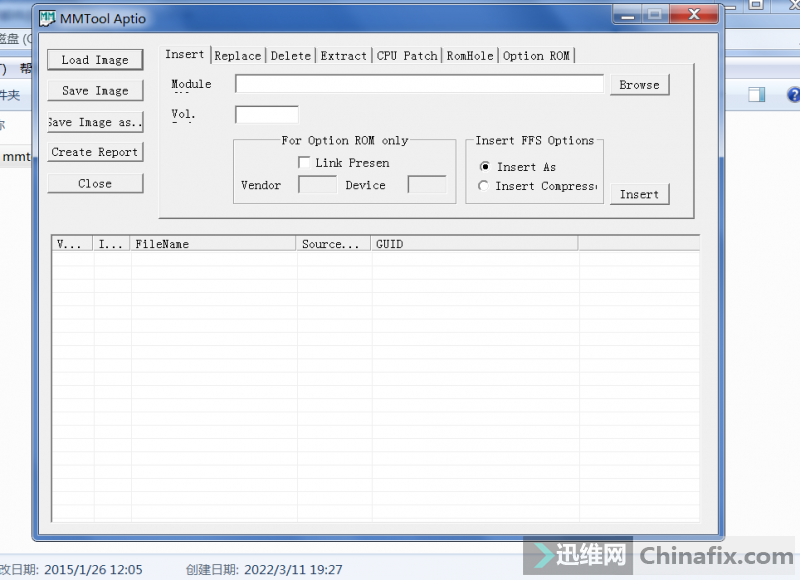Click the Close button in left panel
Screen dimensions: 800x580
95,183
